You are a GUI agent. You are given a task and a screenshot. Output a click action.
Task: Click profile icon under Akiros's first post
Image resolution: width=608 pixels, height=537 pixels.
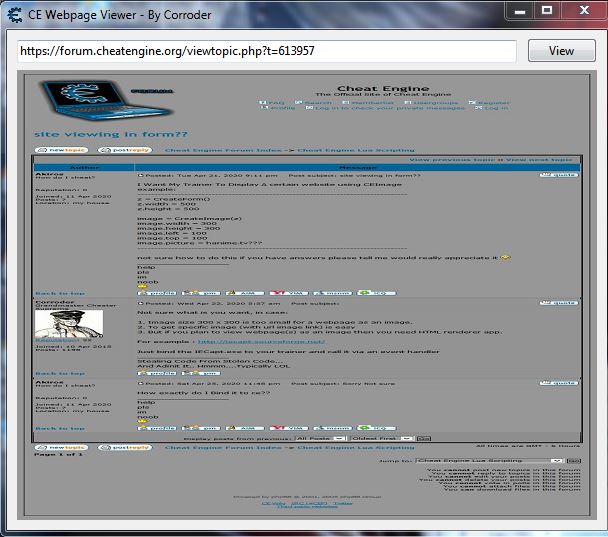(157, 293)
